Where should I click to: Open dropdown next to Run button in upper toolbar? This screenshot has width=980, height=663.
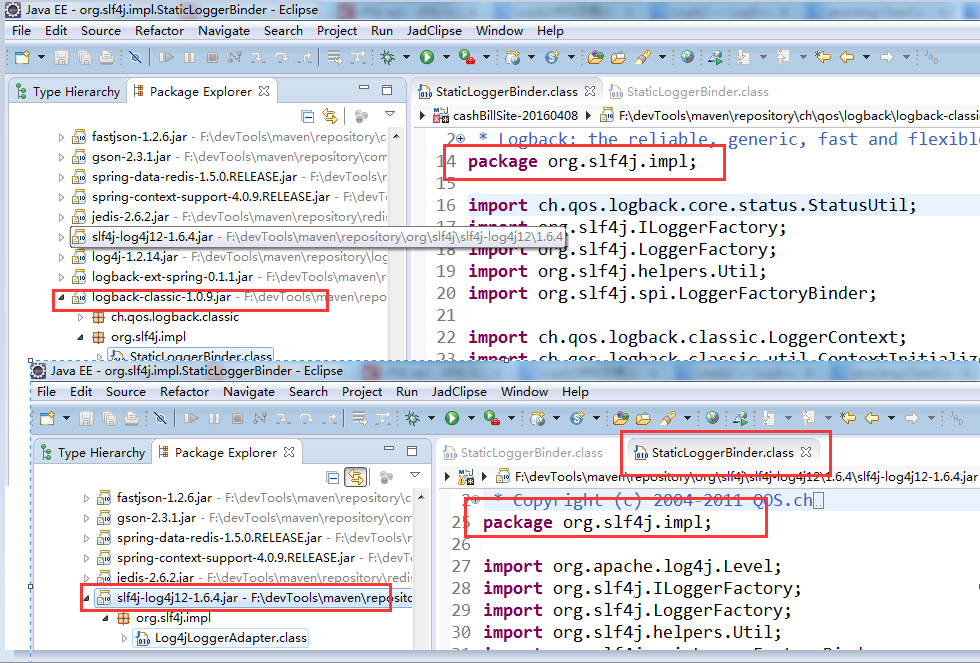446,57
